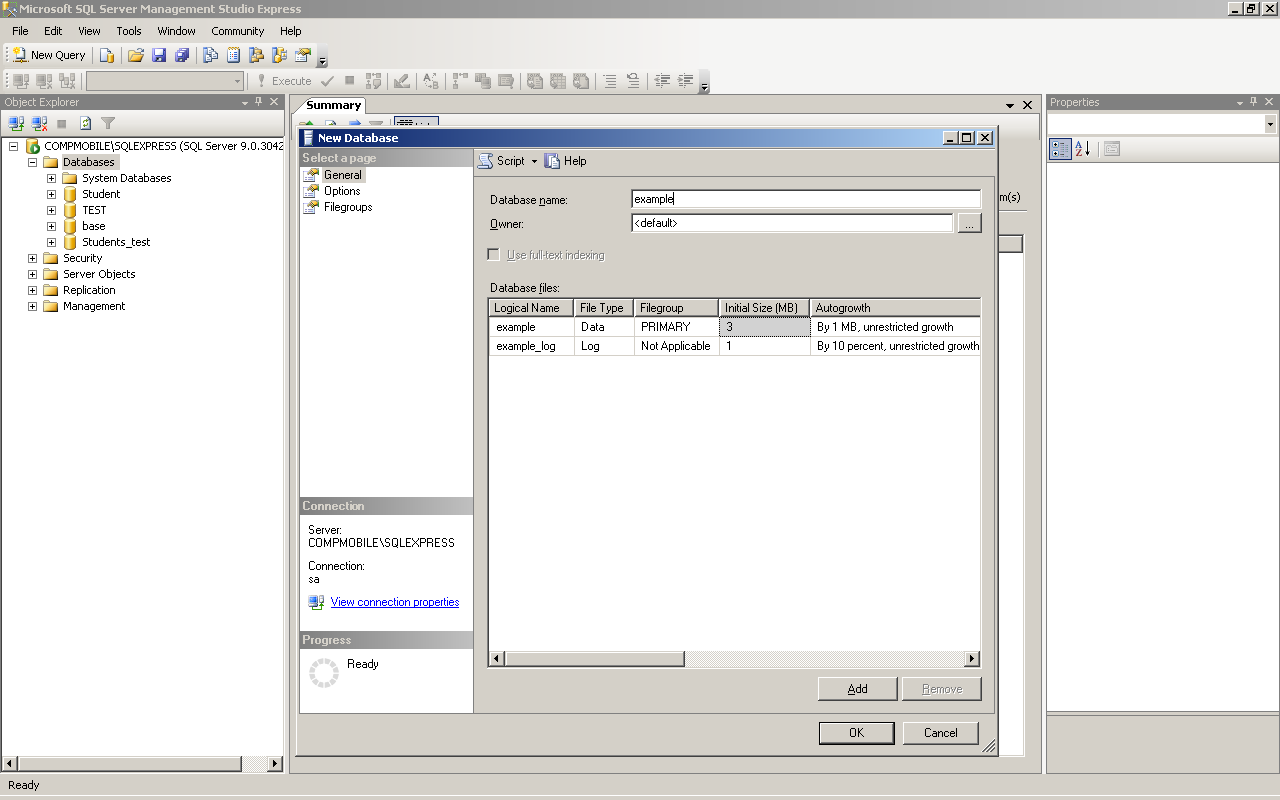Click the Initial Size cell showing 3

click(x=764, y=327)
